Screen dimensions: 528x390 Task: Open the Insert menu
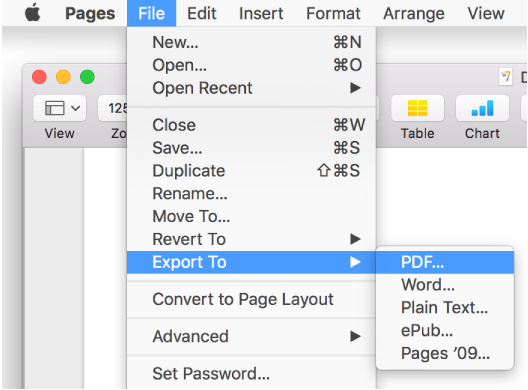[261, 13]
